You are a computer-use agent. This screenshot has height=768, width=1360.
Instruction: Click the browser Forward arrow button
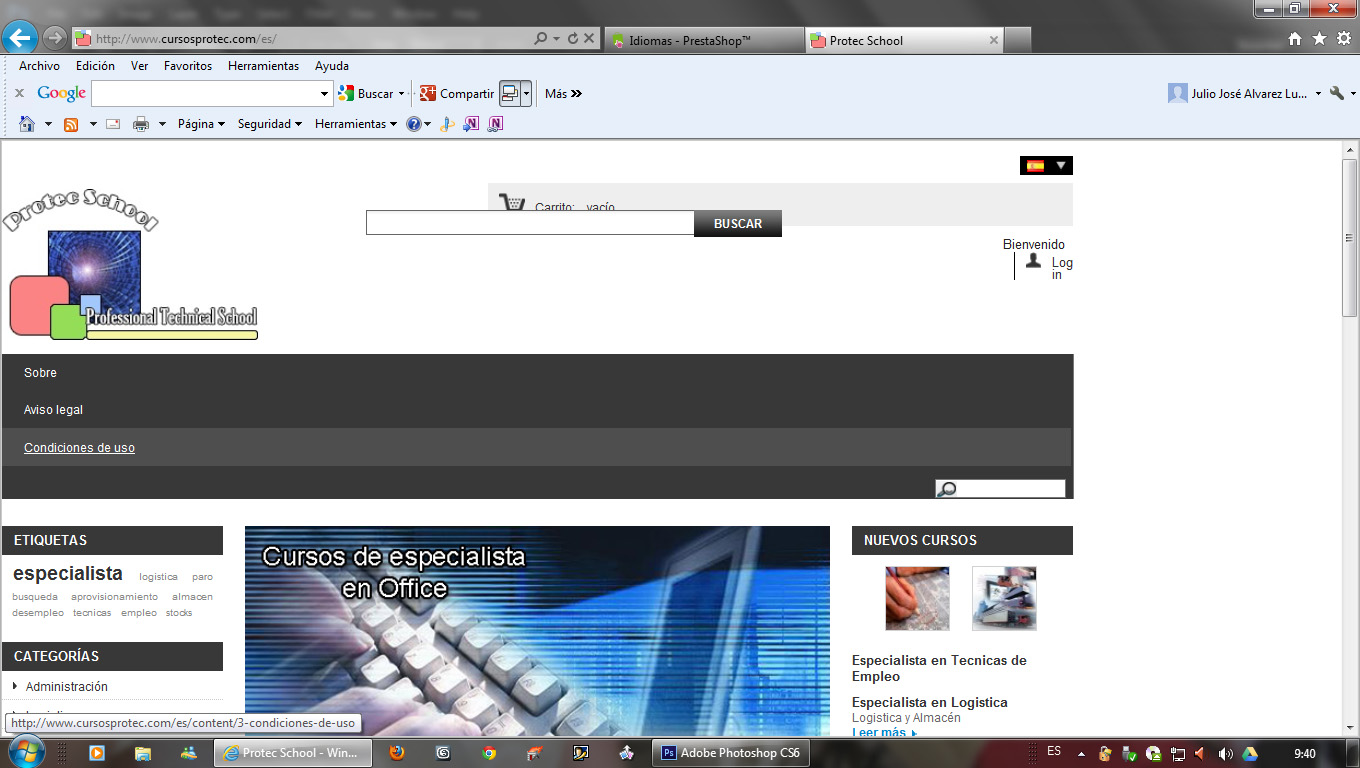pyautogui.click(x=54, y=38)
